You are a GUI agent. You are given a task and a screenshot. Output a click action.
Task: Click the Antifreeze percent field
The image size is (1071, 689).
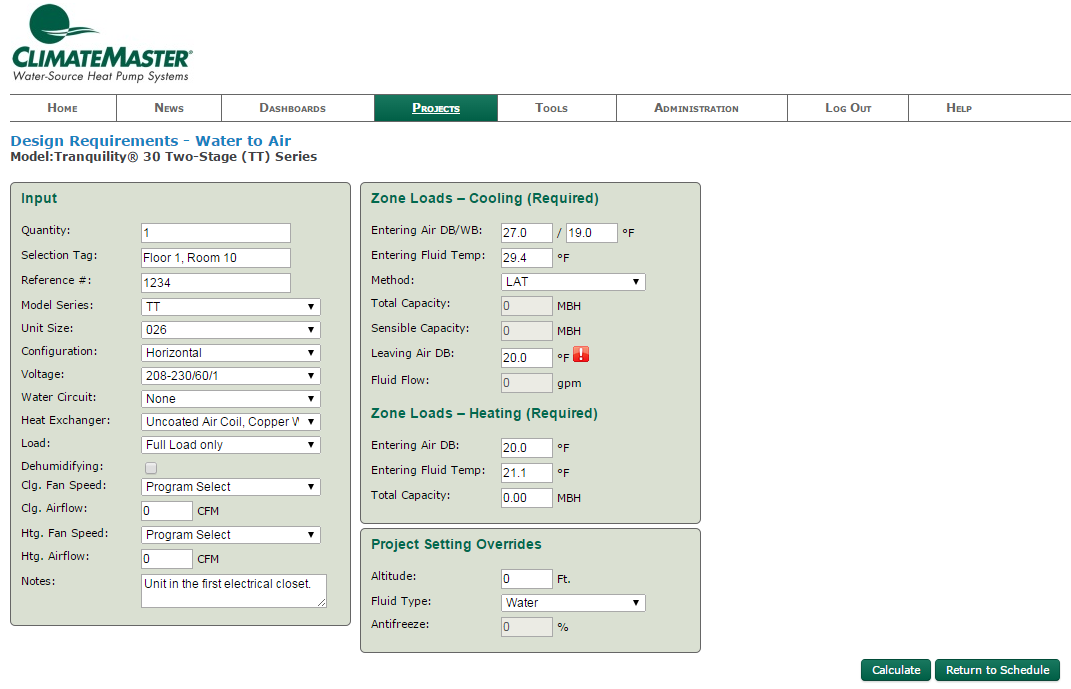[527, 627]
